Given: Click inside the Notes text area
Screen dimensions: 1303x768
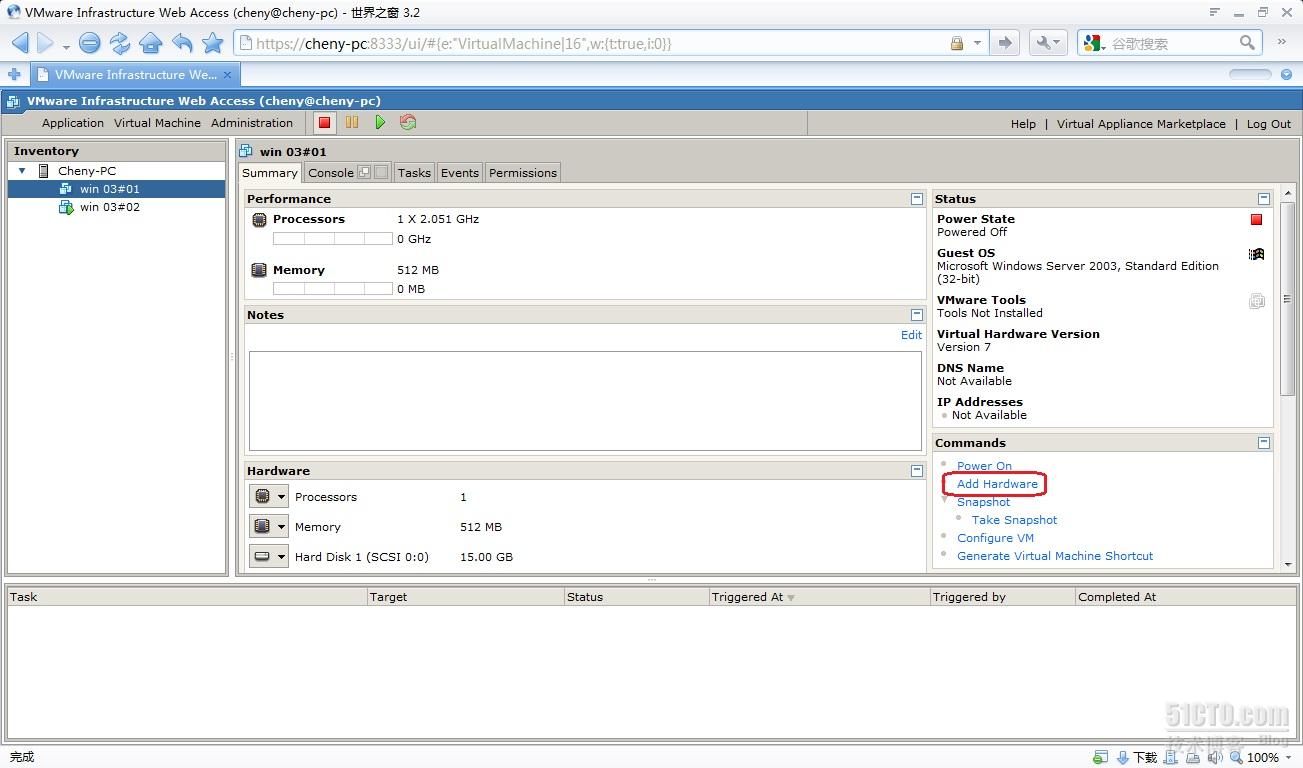Looking at the screenshot, I should pos(585,401).
